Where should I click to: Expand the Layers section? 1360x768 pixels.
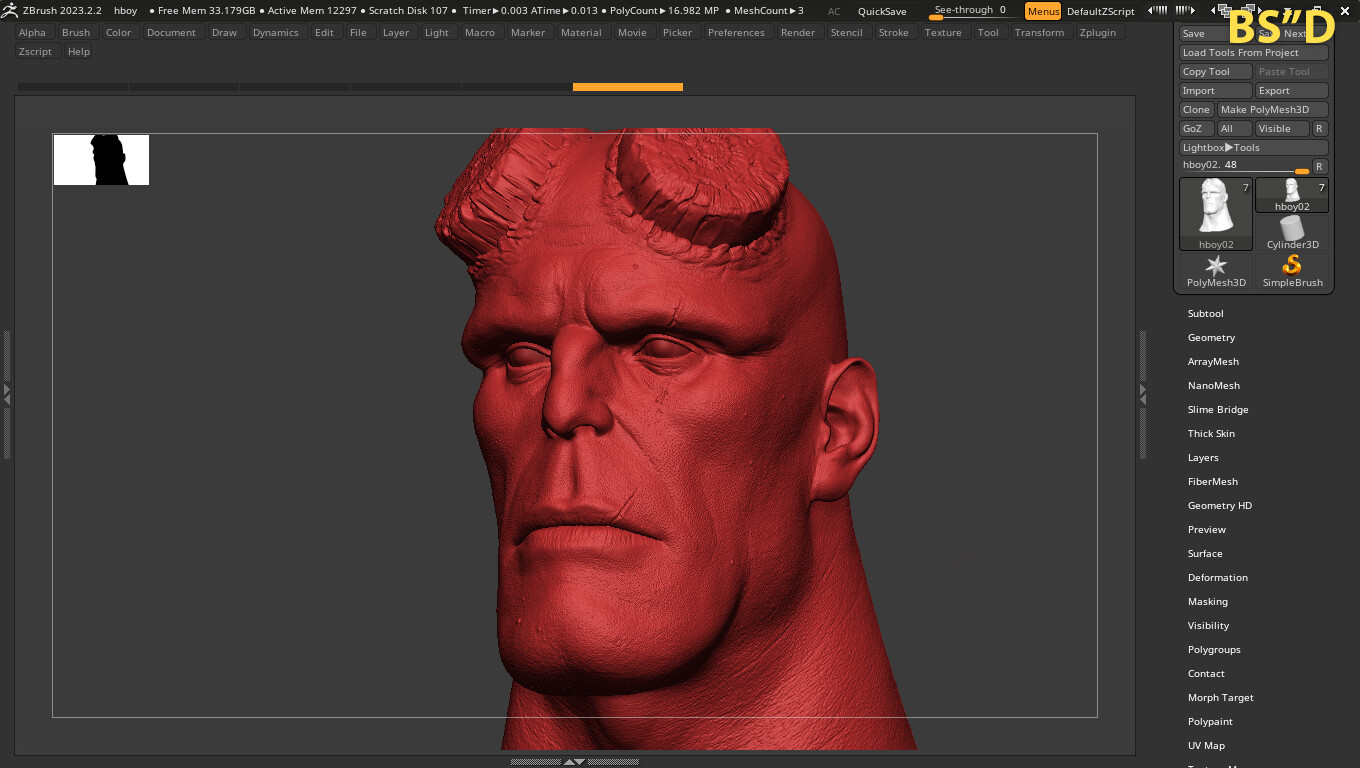pyautogui.click(x=1203, y=458)
